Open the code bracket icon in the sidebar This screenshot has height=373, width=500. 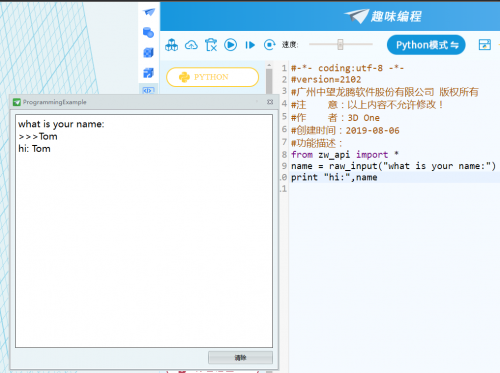point(148,90)
